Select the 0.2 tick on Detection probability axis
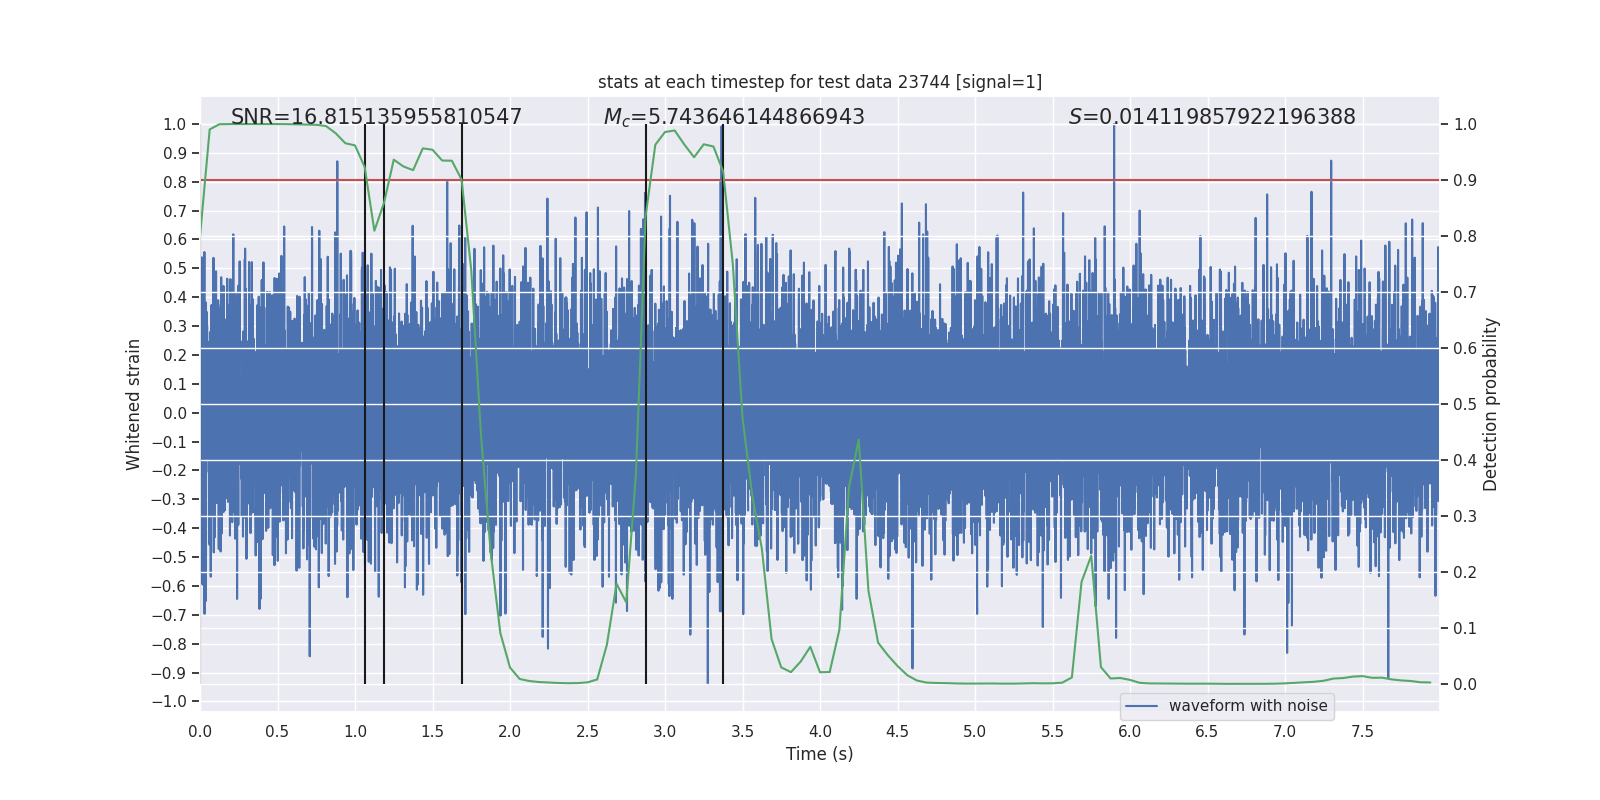1600x800 pixels. tap(1465, 573)
